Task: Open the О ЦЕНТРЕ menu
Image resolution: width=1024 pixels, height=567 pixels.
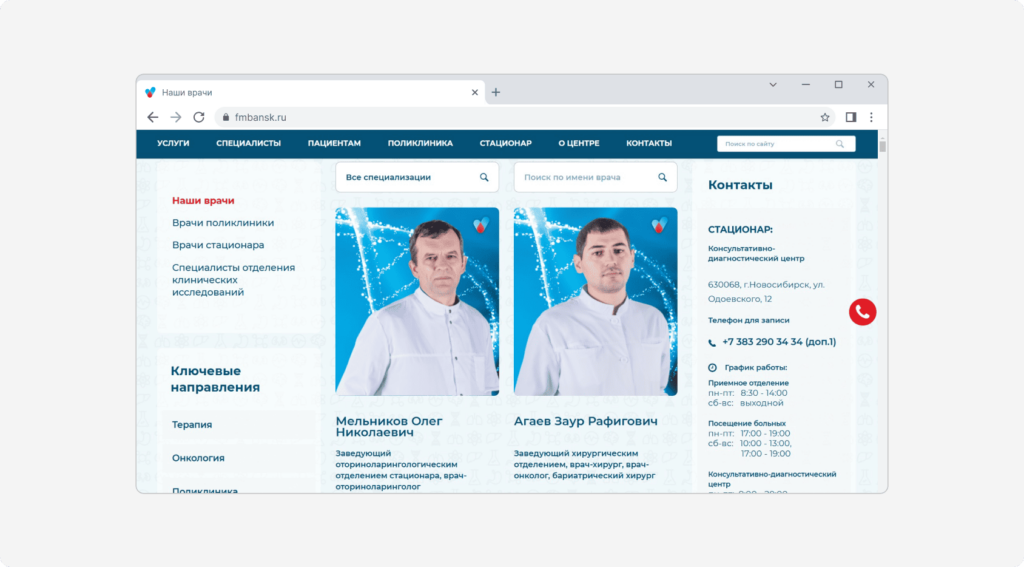Action: coord(579,143)
